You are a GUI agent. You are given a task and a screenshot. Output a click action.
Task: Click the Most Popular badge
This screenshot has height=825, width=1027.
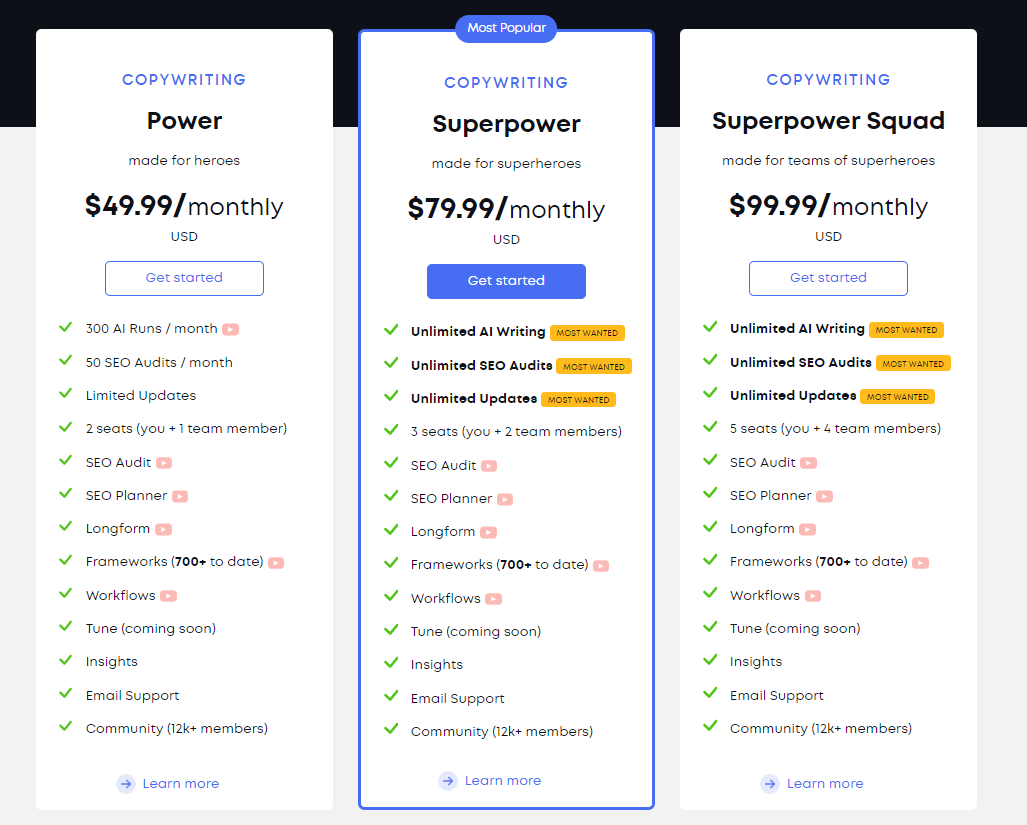pyautogui.click(x=506, y=28)
